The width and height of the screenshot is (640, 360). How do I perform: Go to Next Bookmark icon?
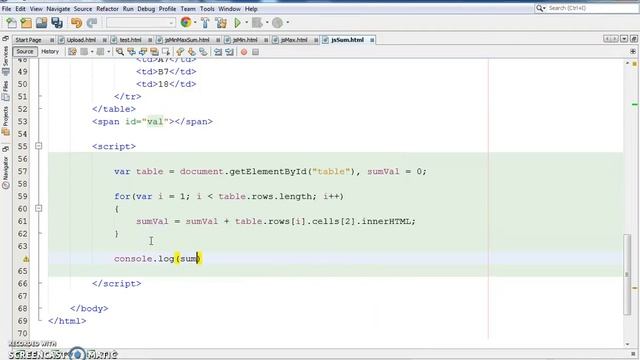point(191,52)
